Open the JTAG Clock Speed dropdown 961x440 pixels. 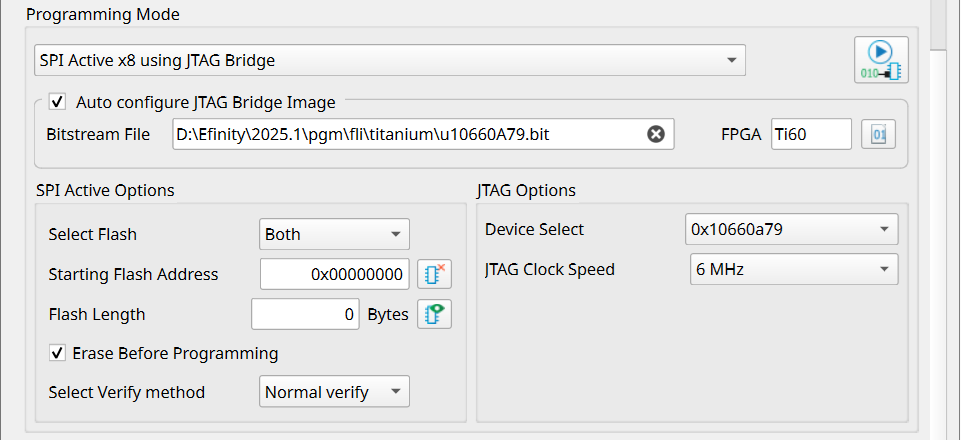click(x=790, y=269)
